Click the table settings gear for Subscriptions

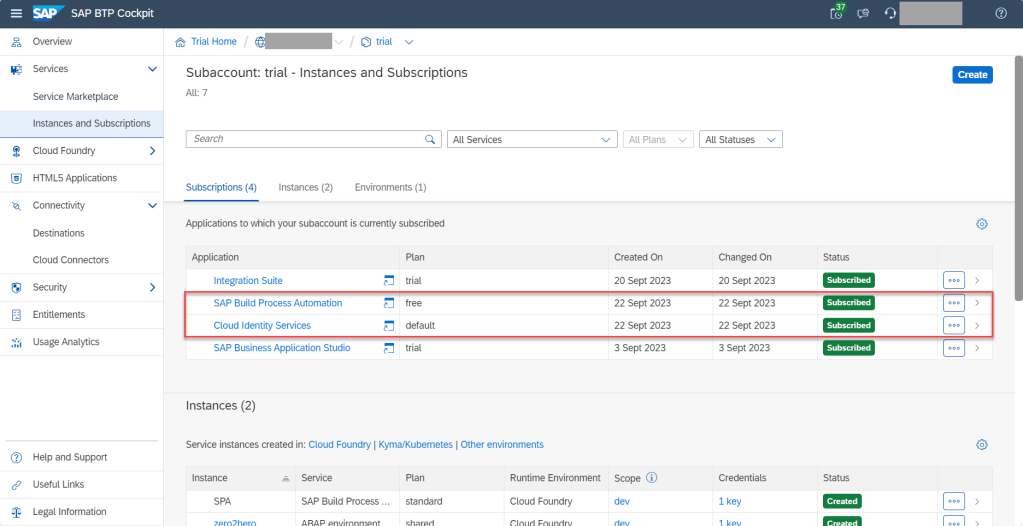(x=981, y=224)
